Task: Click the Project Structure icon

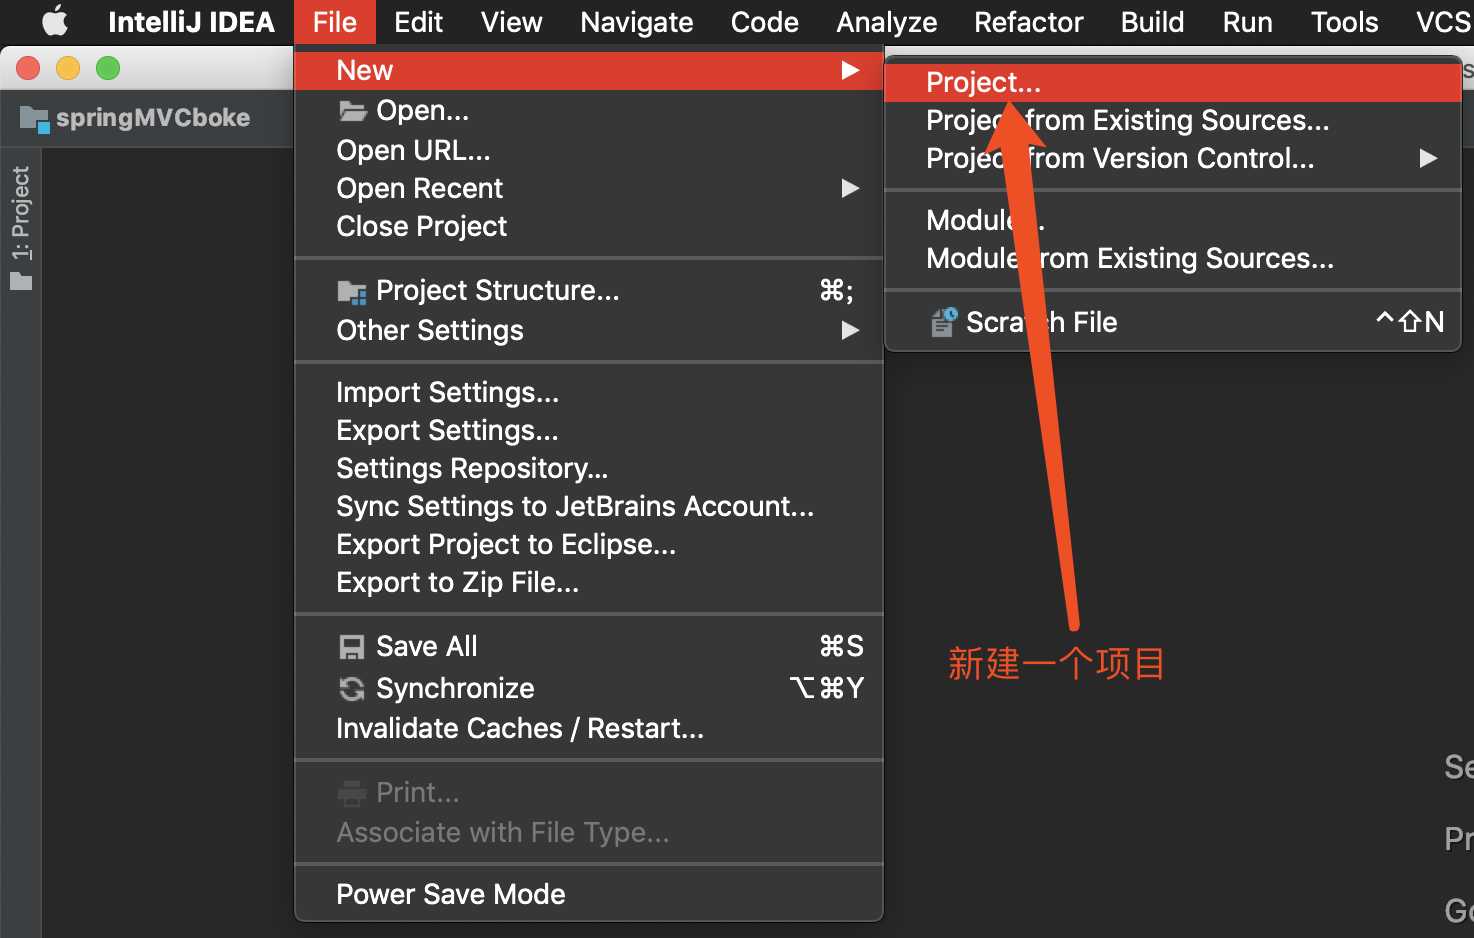Action: (352, 291)
